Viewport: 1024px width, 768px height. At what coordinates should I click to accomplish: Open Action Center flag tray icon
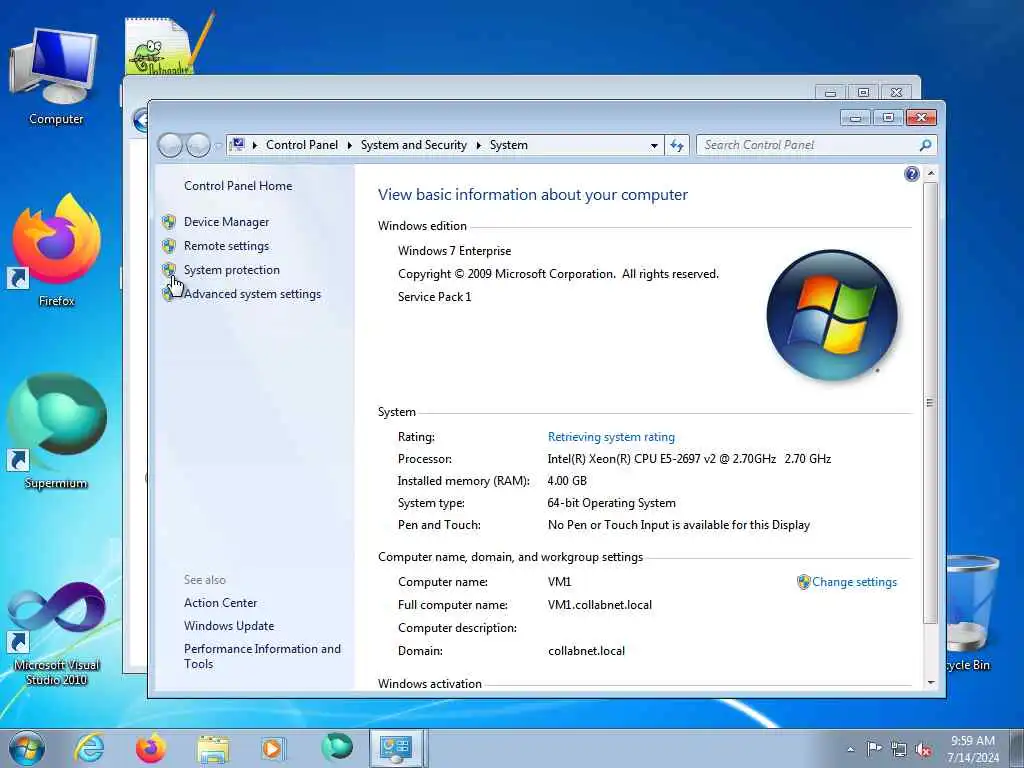click(874, 748)
